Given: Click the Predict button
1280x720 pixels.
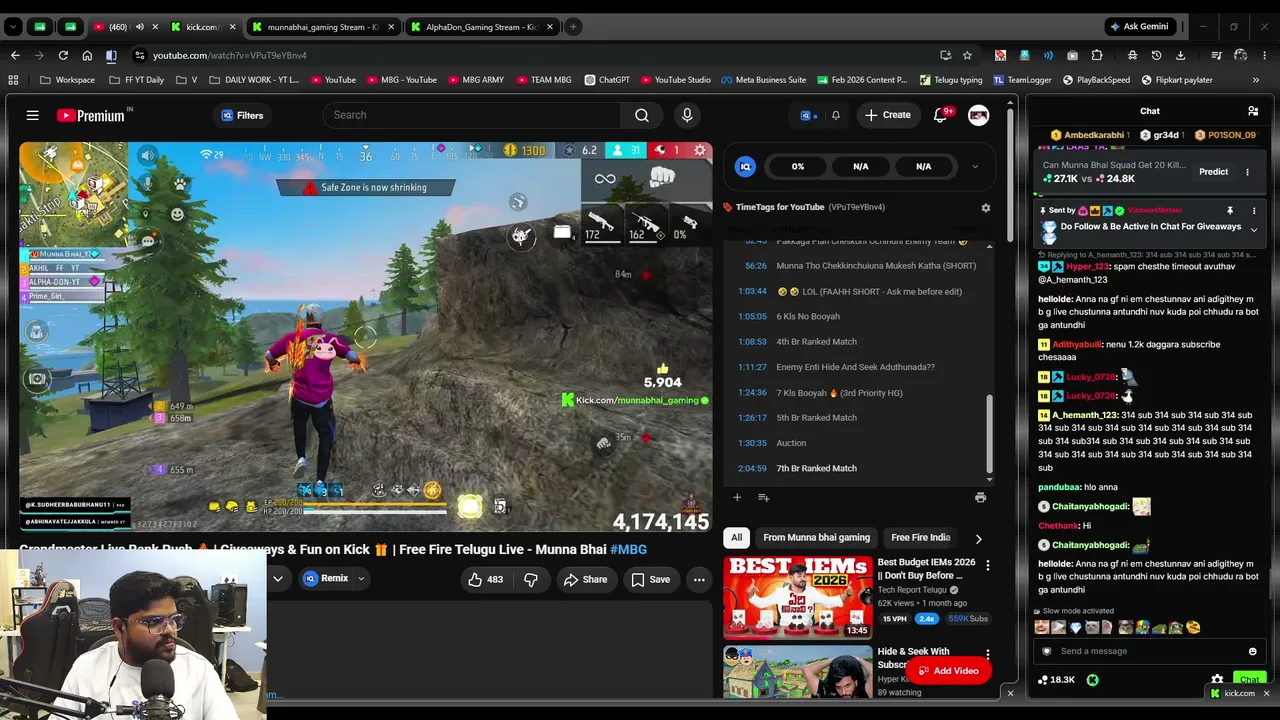Looking at the screenshot, I should tap(1213, 172).
